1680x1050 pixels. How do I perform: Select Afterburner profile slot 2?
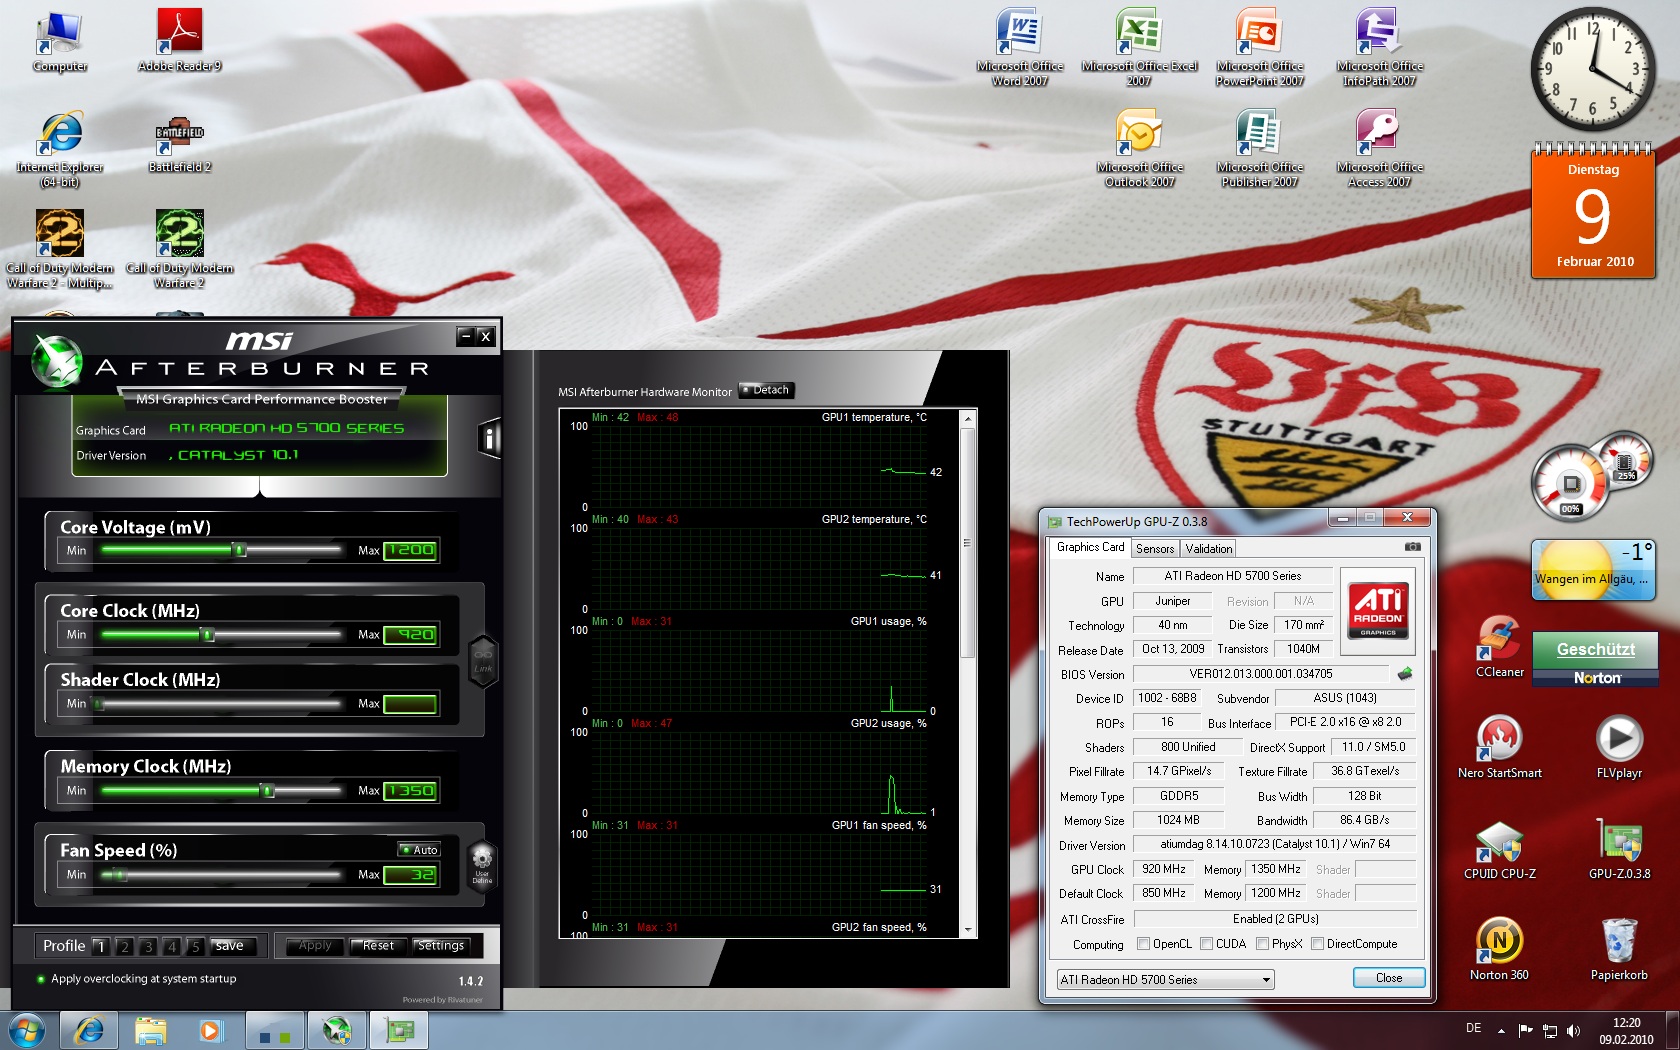pos(124,946)
